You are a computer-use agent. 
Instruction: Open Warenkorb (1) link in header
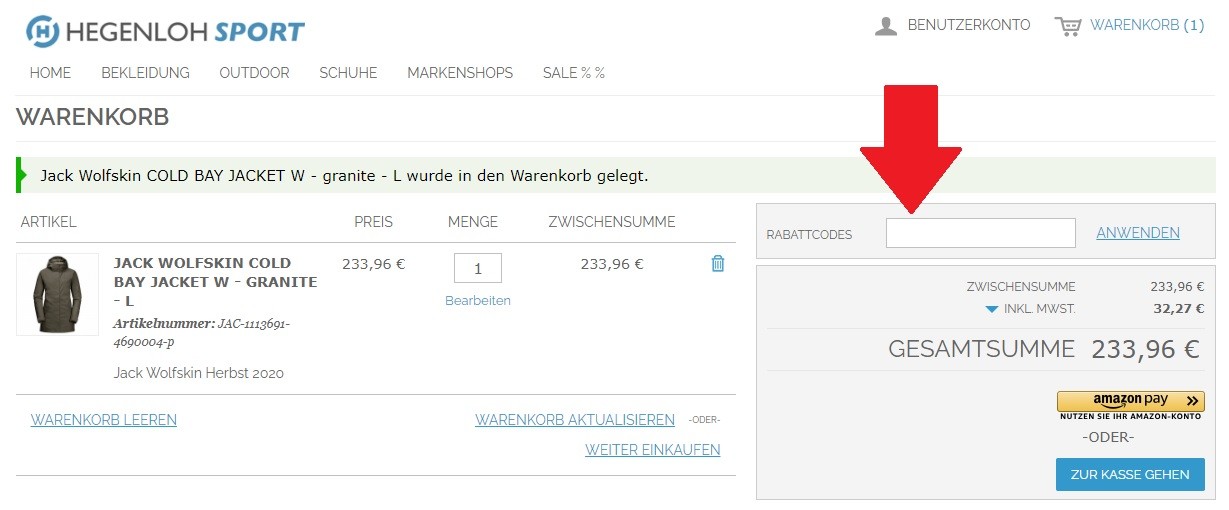pyautogui.click(x=1147, y=25)
